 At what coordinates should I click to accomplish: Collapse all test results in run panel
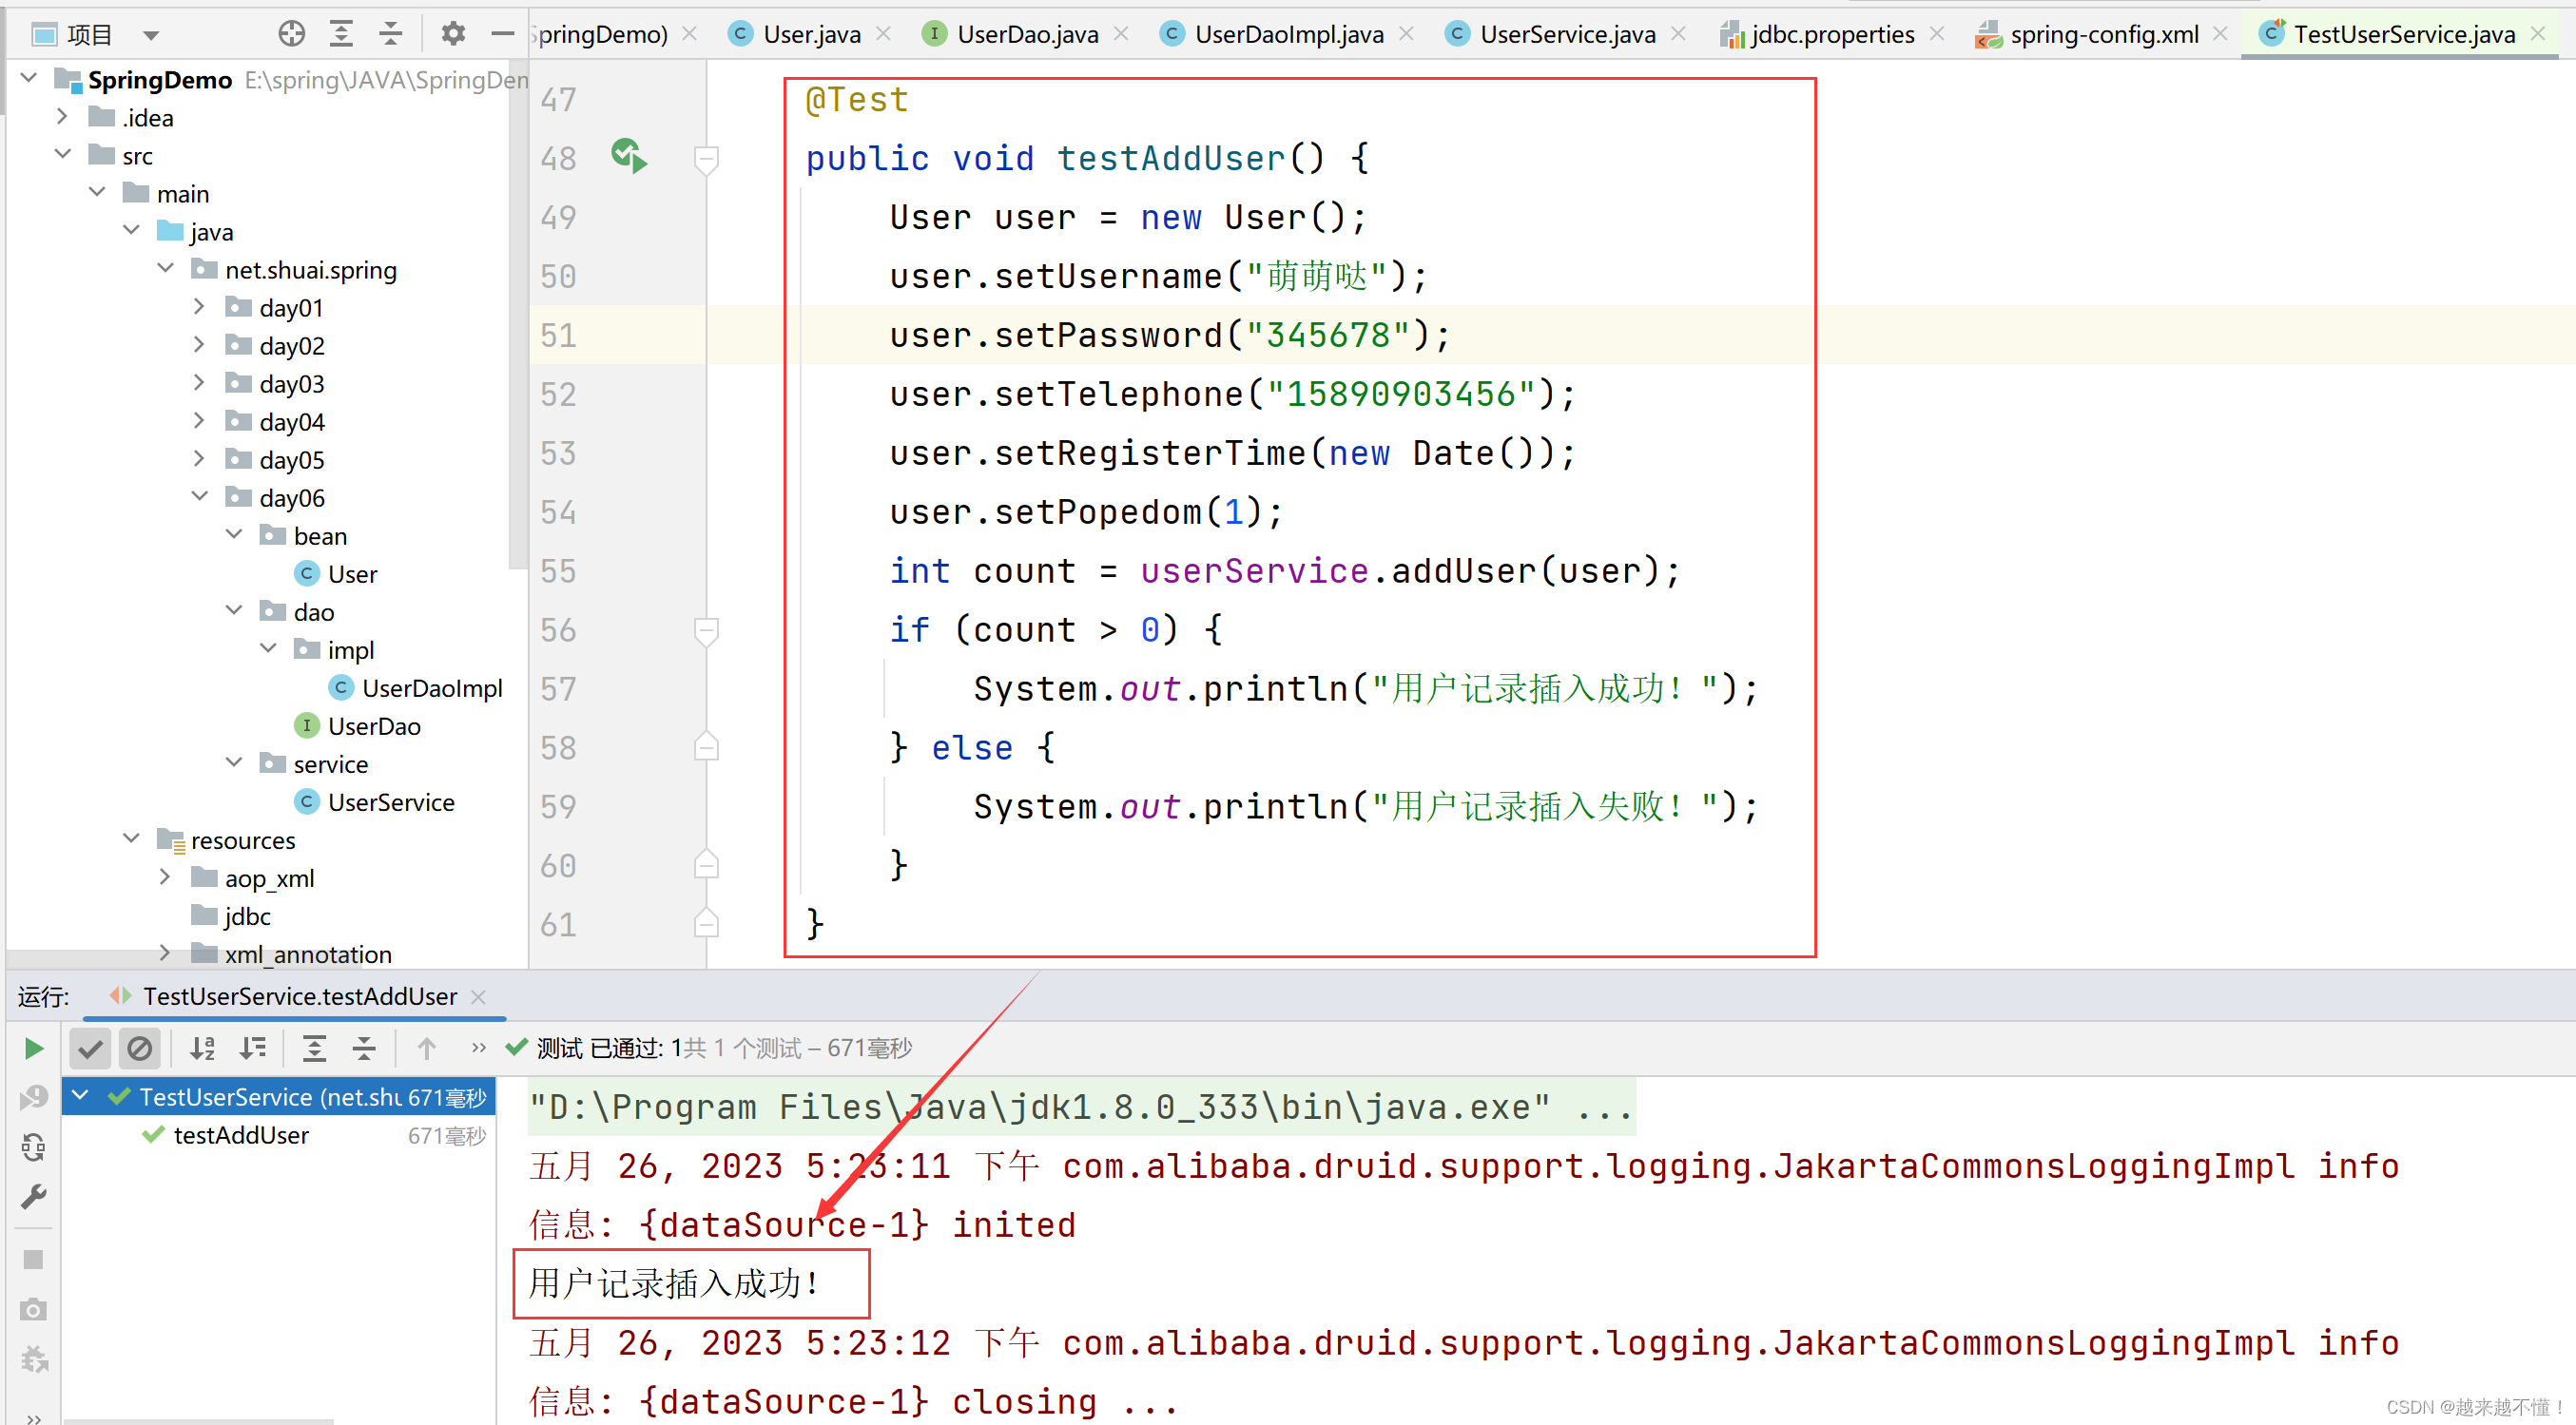click(x=364, y=1048)
